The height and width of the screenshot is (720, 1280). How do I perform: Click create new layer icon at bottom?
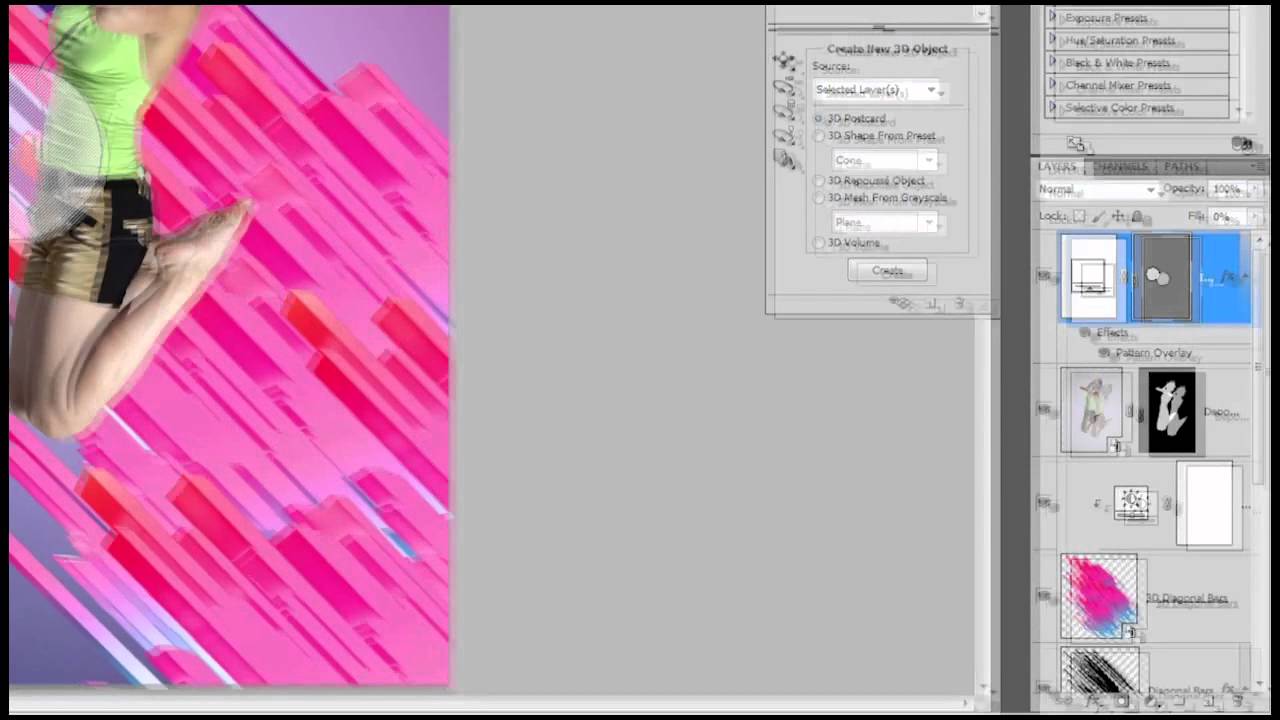point(1209,703)
